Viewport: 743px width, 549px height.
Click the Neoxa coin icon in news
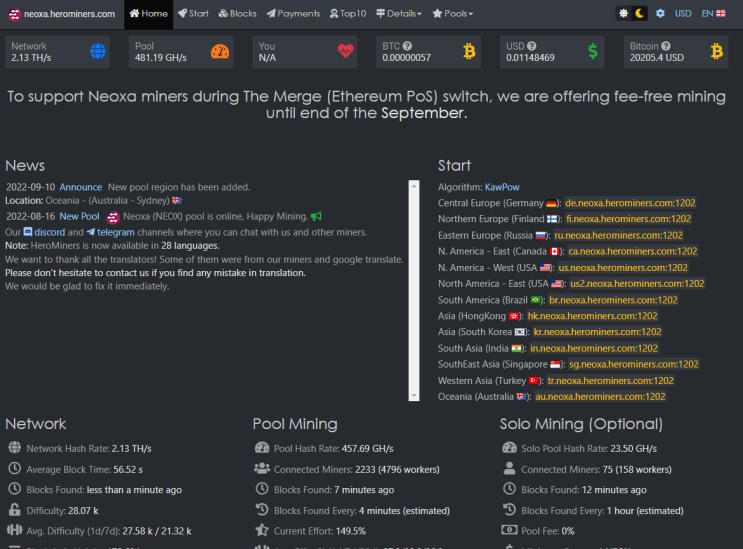(113, 217)
